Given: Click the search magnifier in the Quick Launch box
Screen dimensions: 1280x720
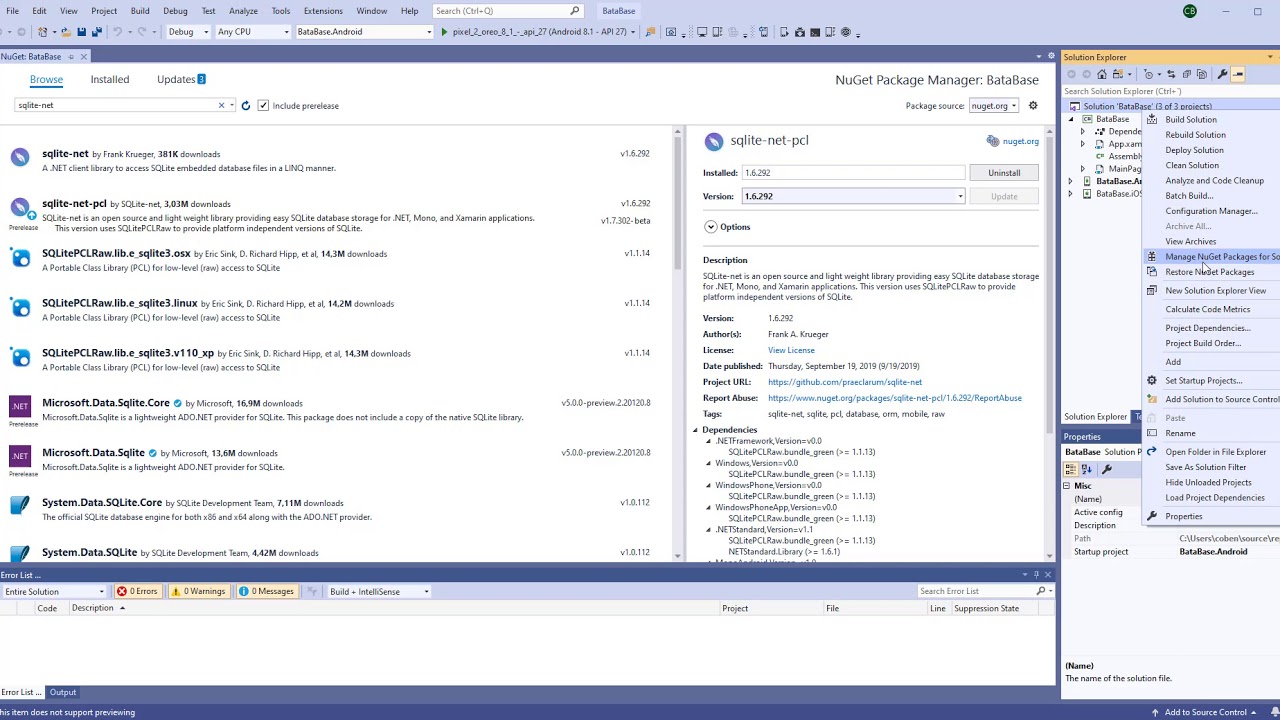Looking at the screenshot, I should (574, 11).
